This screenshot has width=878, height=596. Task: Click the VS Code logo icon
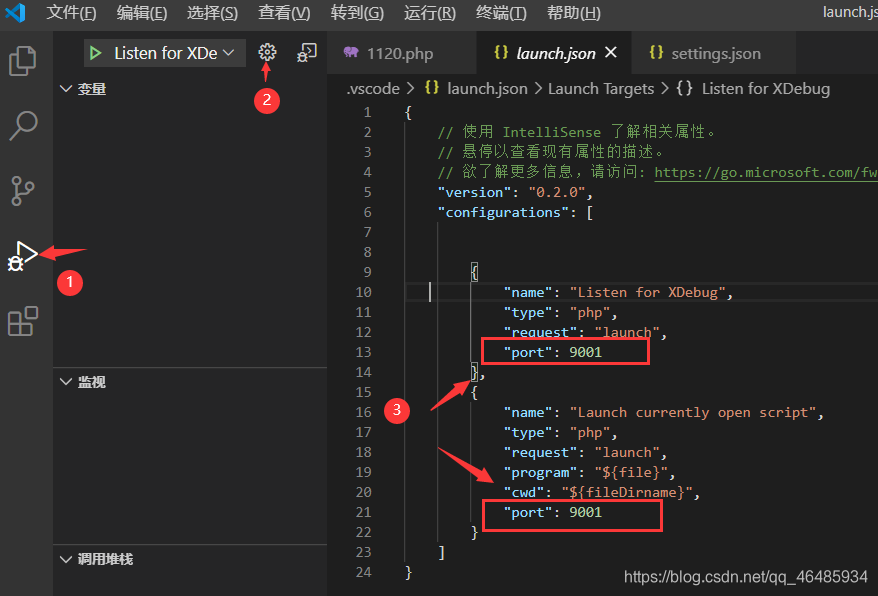[x=16, y=12]
